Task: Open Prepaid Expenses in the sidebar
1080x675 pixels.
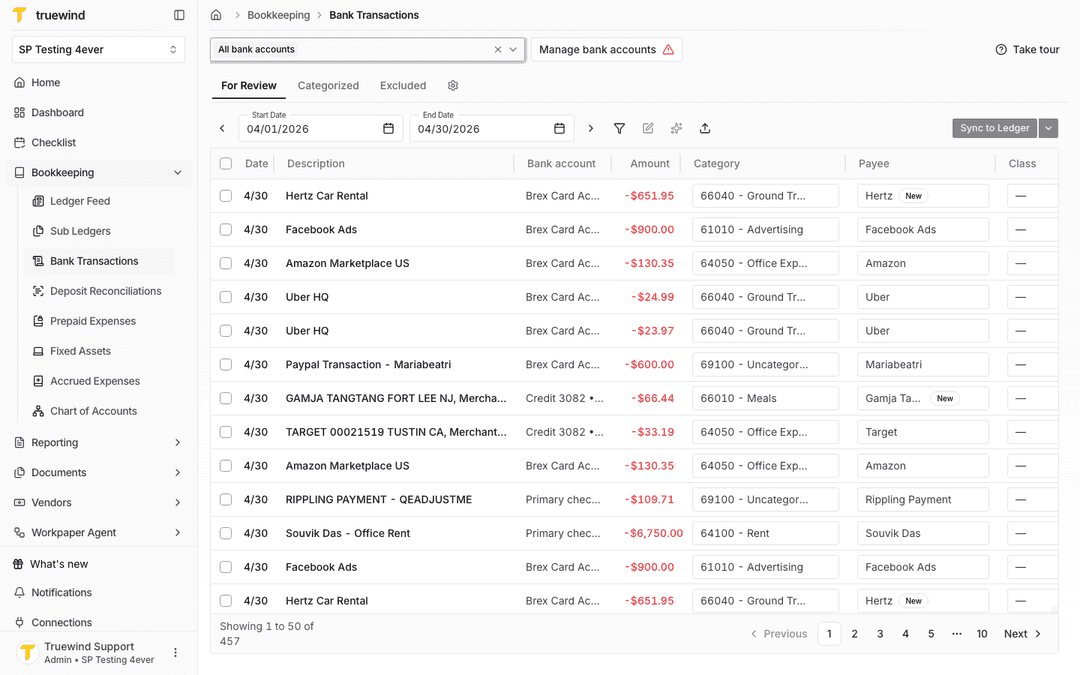Action: click(92, 321)
